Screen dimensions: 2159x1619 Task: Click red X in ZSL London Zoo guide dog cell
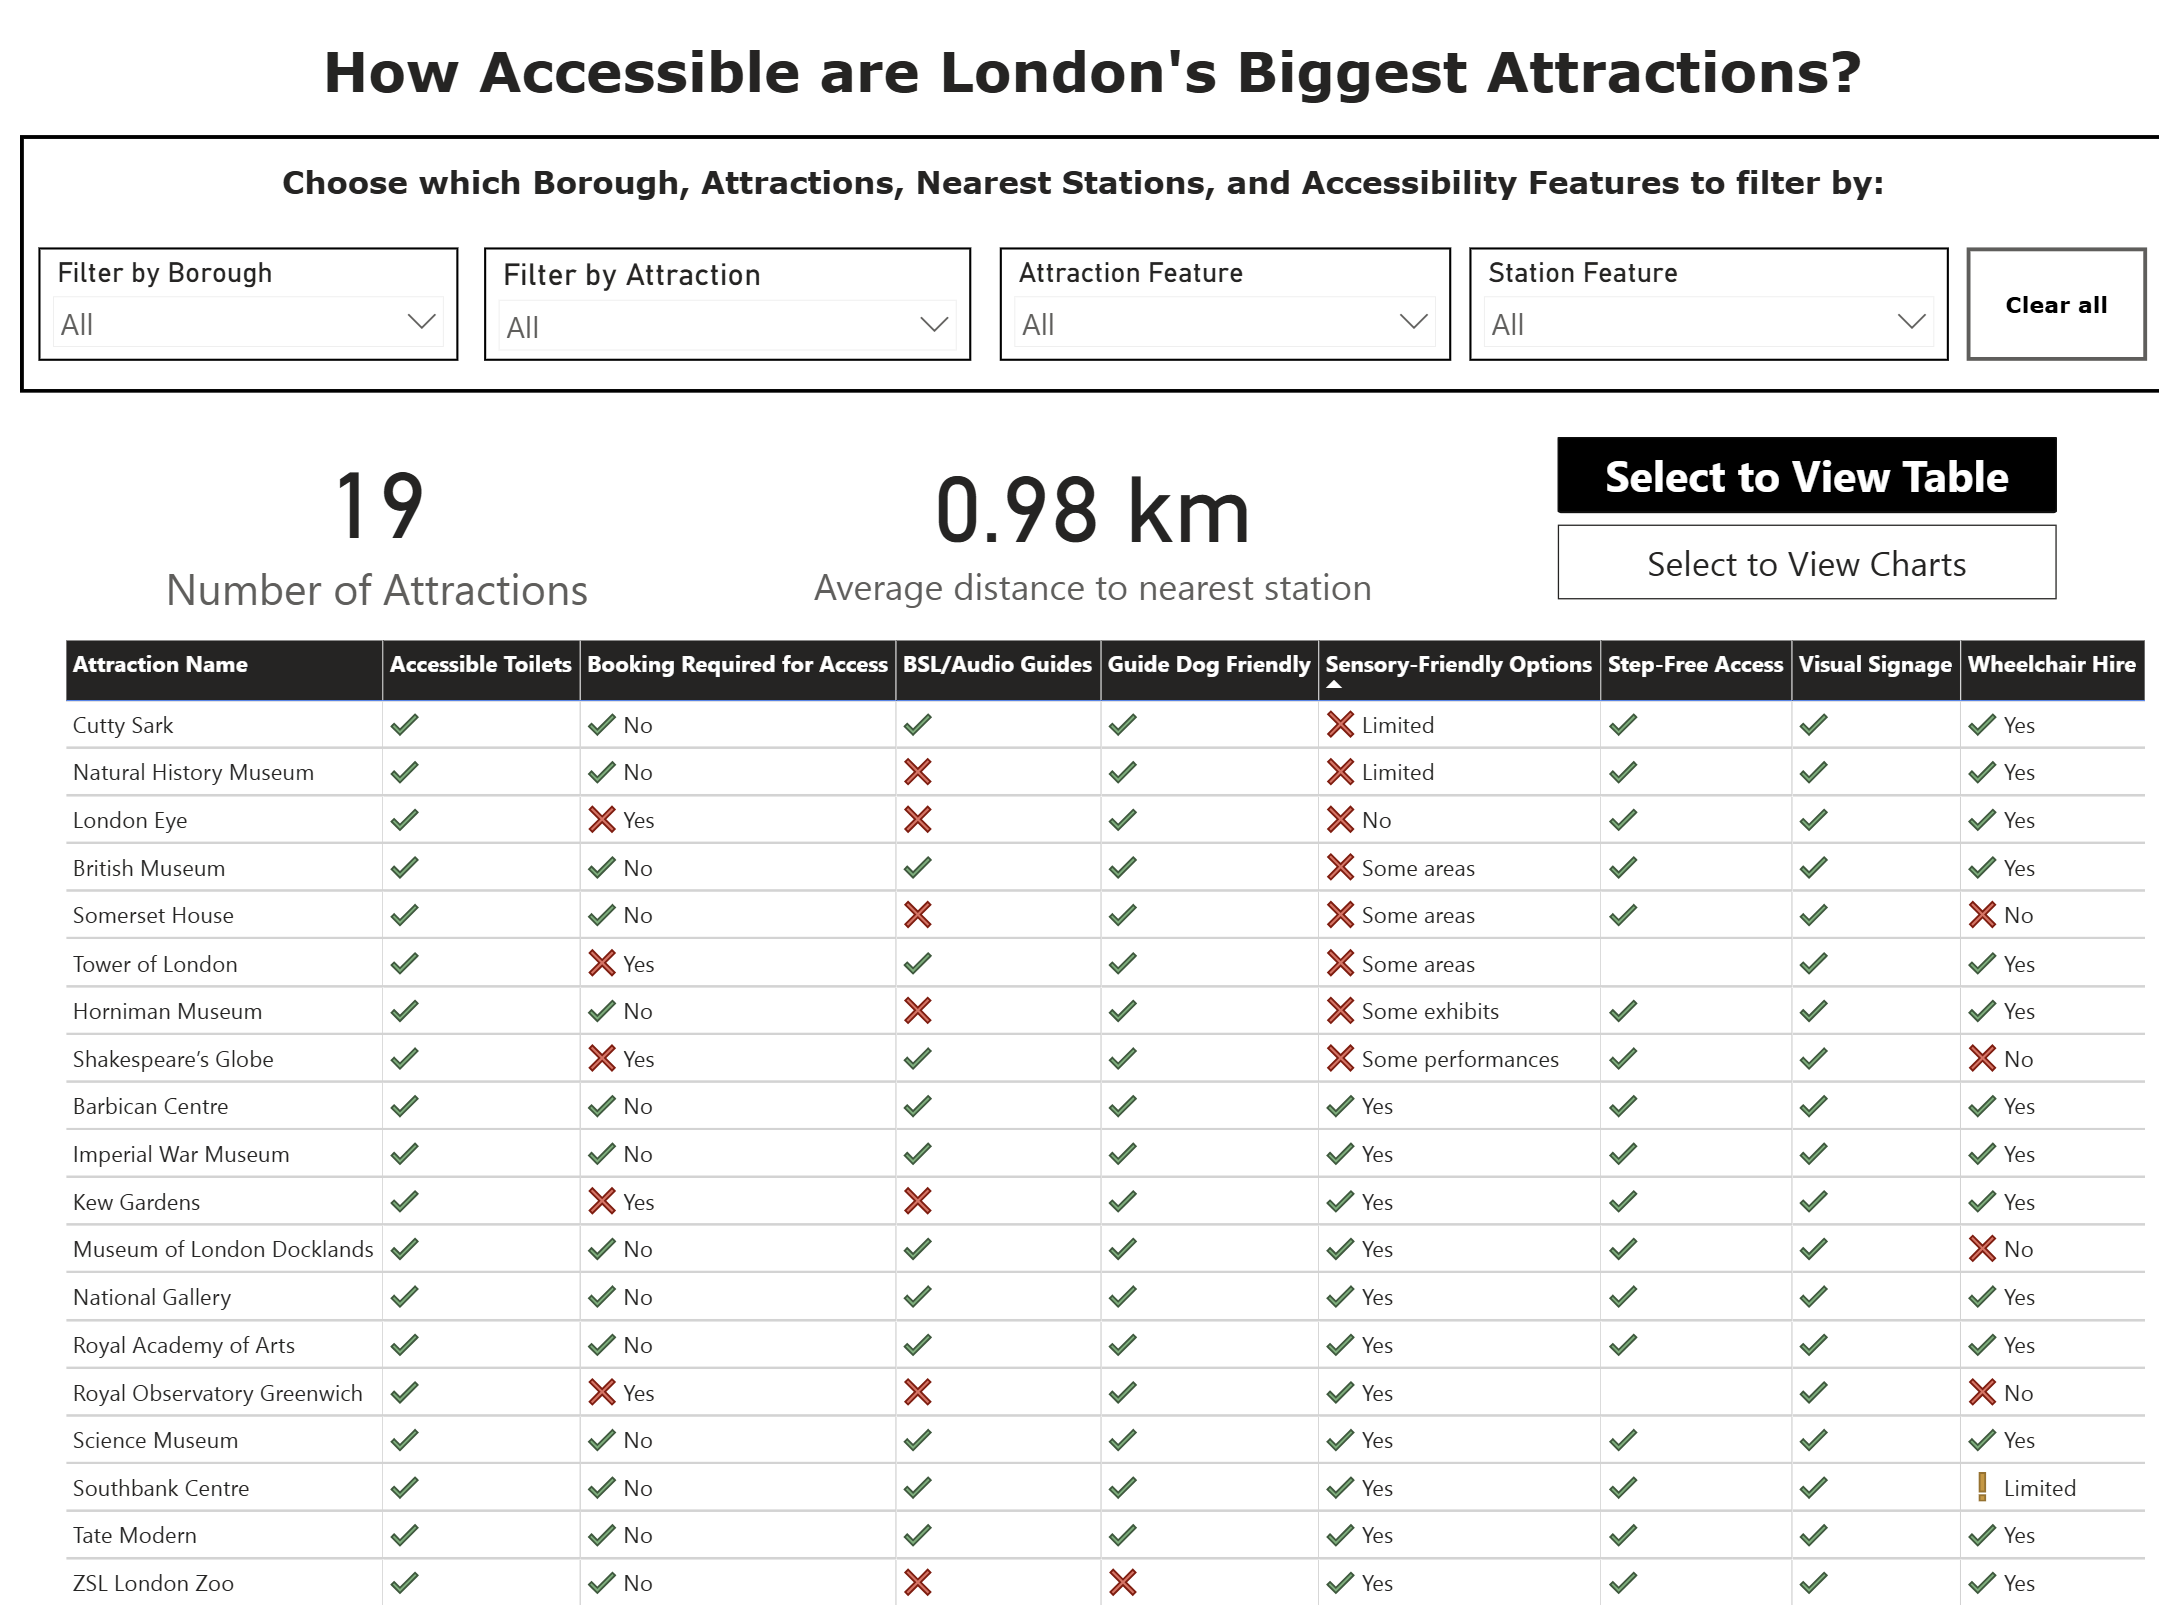[x=1122, y=1583]
